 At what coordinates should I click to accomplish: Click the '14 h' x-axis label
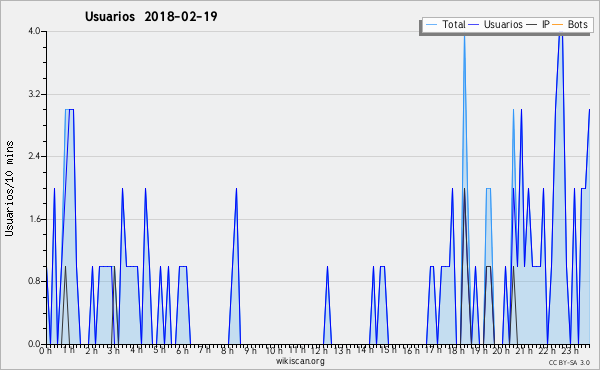(x=365, y=350)
